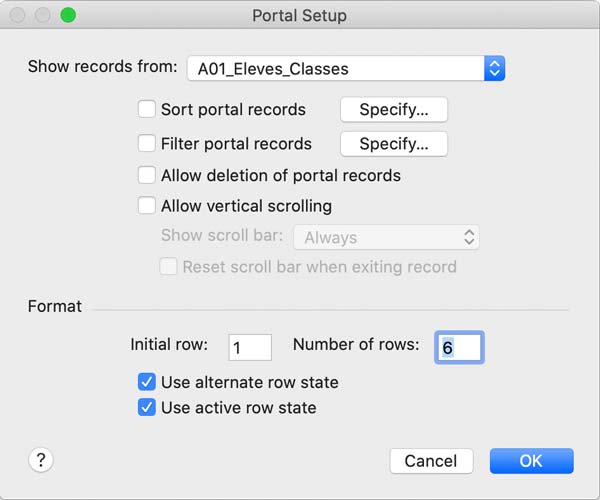Uncheck Use active row state
This screenshot has height=500, width=600.
(x=147, y=407)
